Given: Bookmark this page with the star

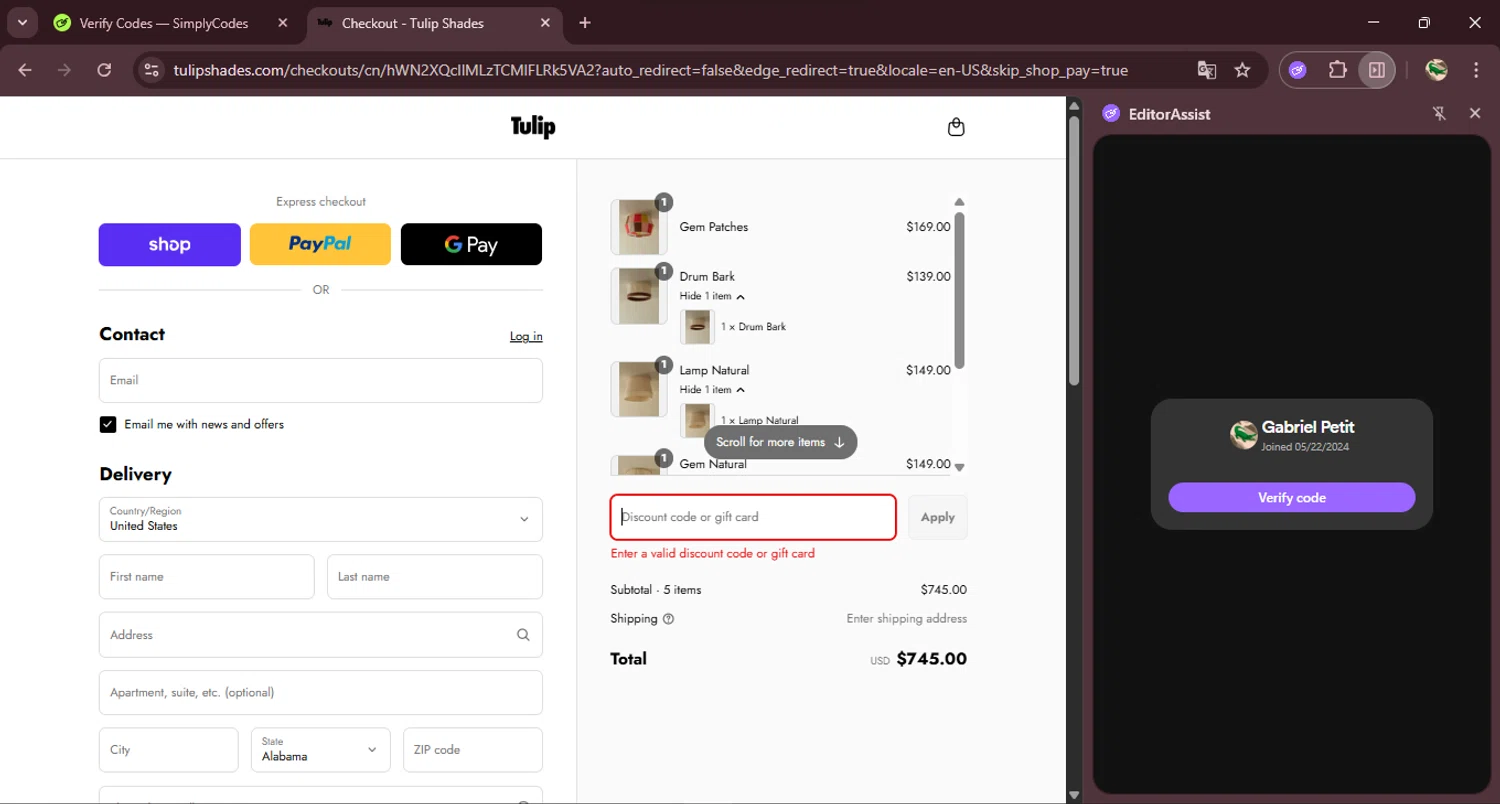Looking at the screenshot, I should (1242, 70).
